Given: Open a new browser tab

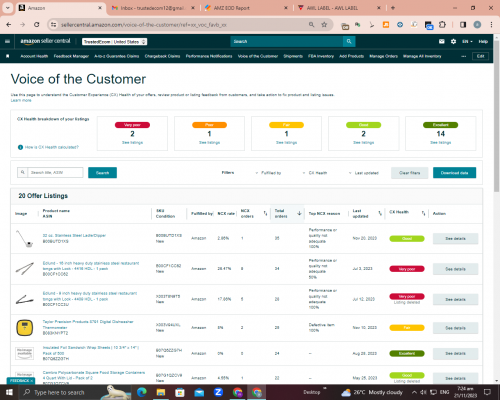Looking at the screenshot, I should point(393,8).
